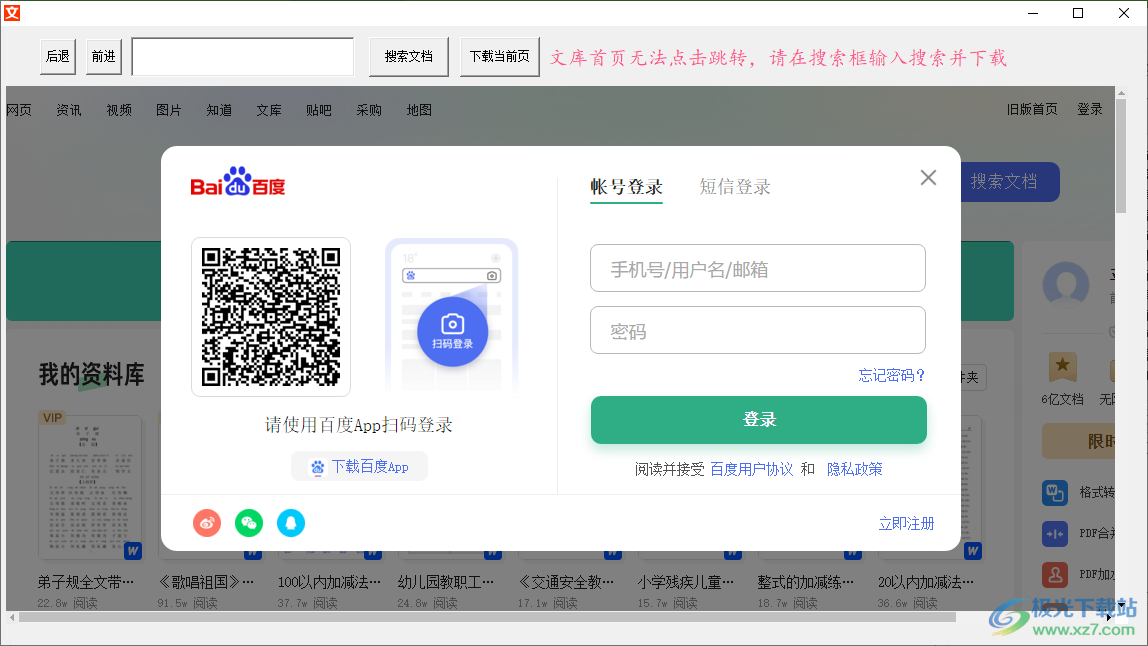This screenshot has width=1148, height=646.
Task: Click the 前进 forward button
Action: point(103,56)
